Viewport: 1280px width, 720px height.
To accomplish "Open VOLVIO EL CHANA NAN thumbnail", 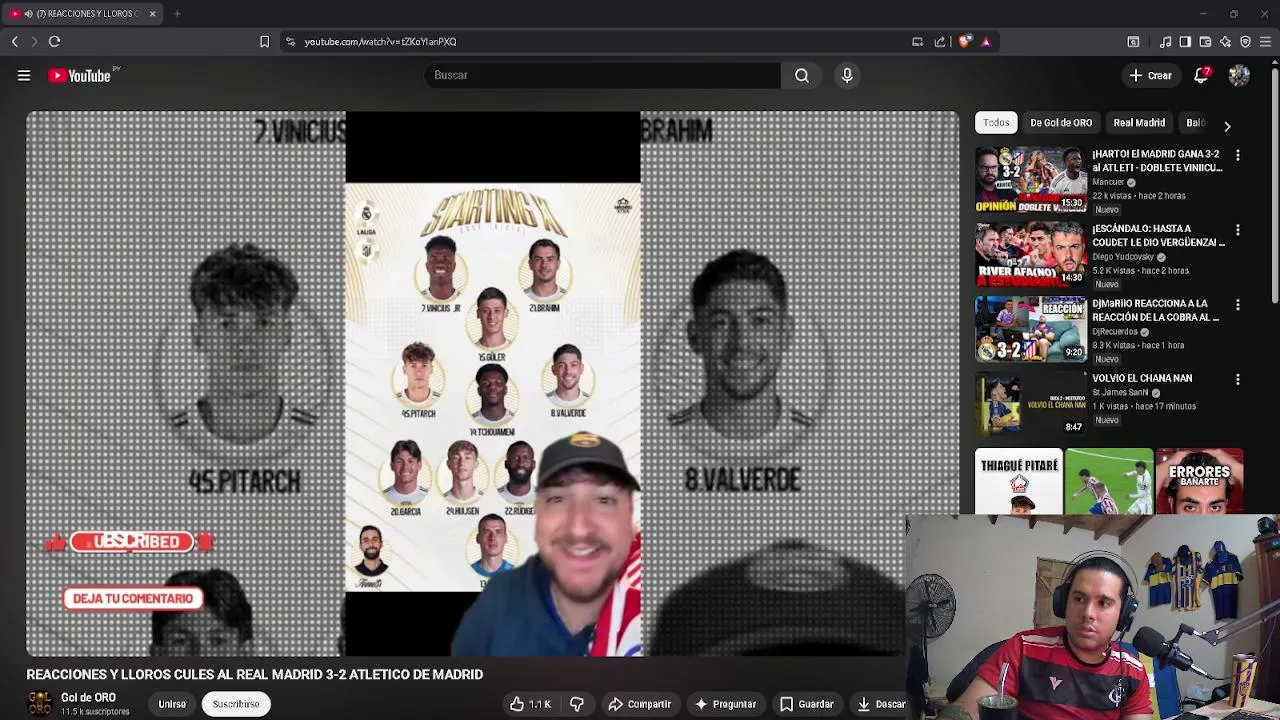I will 1030,404.
